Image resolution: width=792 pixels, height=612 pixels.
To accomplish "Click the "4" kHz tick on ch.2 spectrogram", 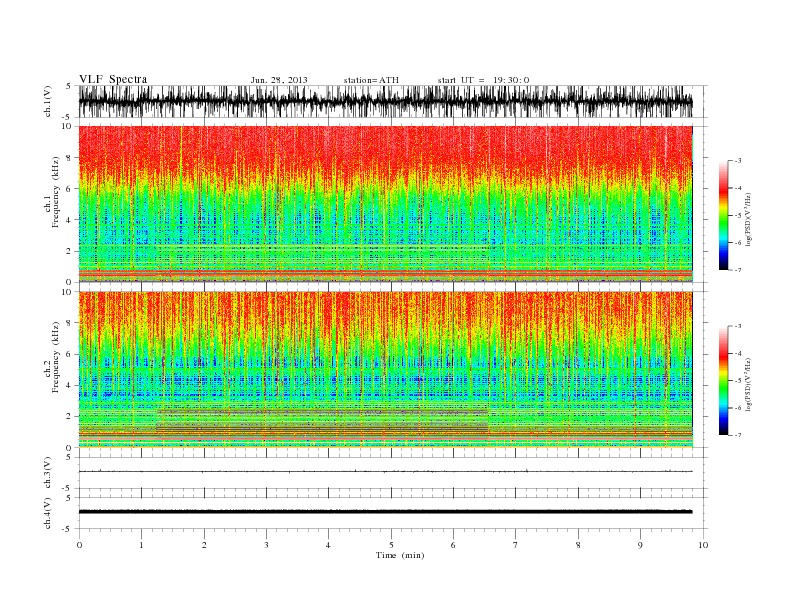I will pyautogui.click(x=70, y=386).
